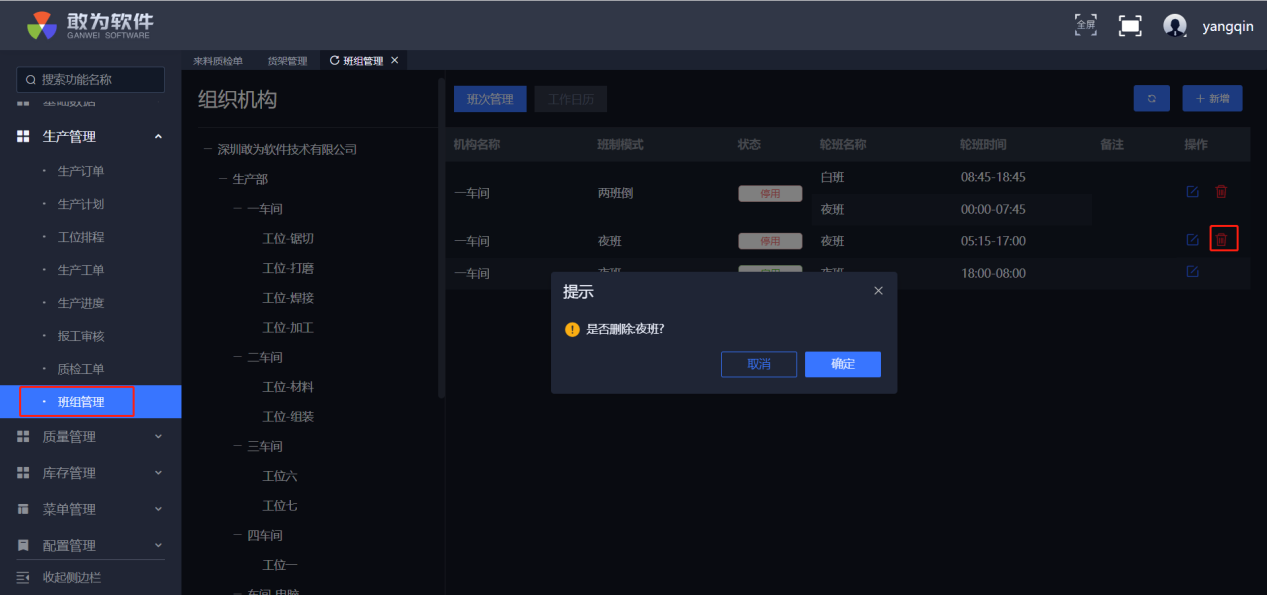This screenshot has height=595, width=1267.
Task: Click trash icon for 两班倒 row
Action: (x=1221, y=192)
